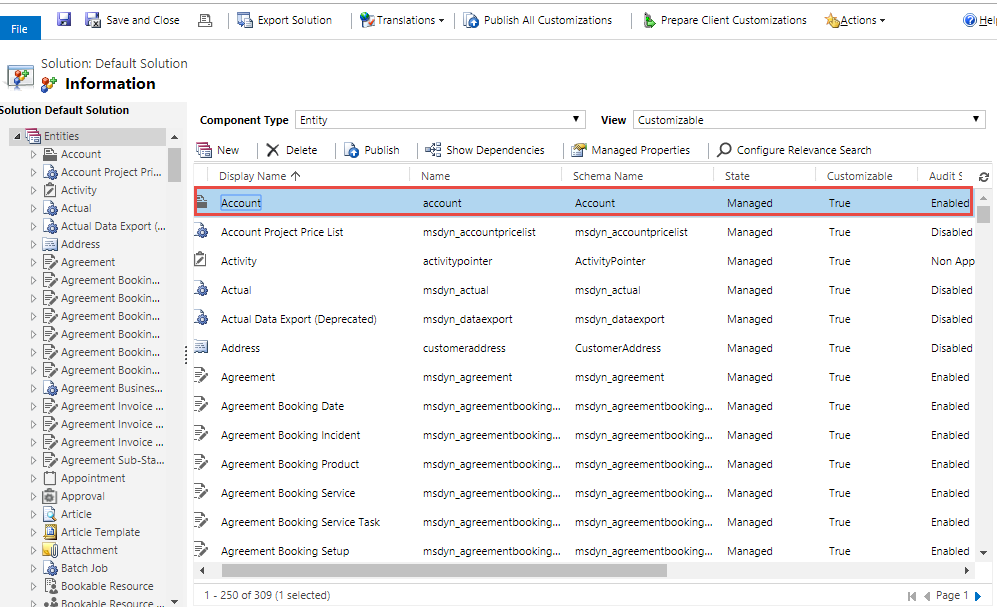Image resolution: width=997 pixels, height=608 pixels.
Task: Open the Actions menu
Action: pyautogui.click(x=855, y=20)
